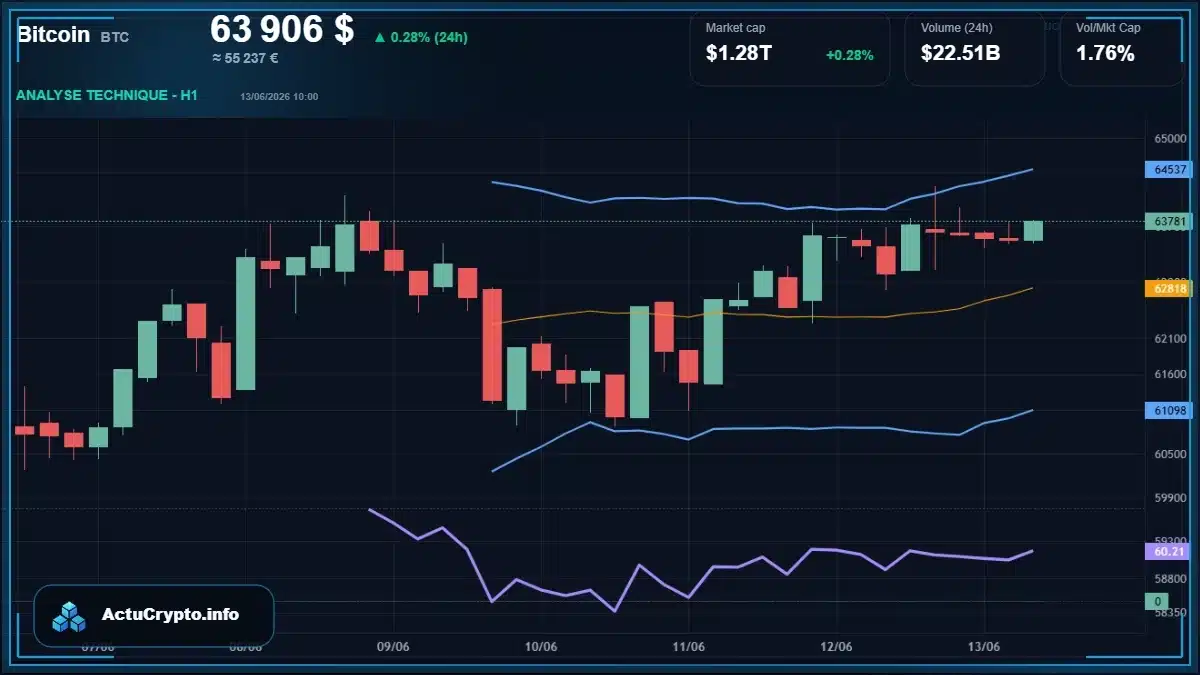This screenshot has height=675, width=1200.
Task: Click the Bitcoin title
Action: (53, 35)
